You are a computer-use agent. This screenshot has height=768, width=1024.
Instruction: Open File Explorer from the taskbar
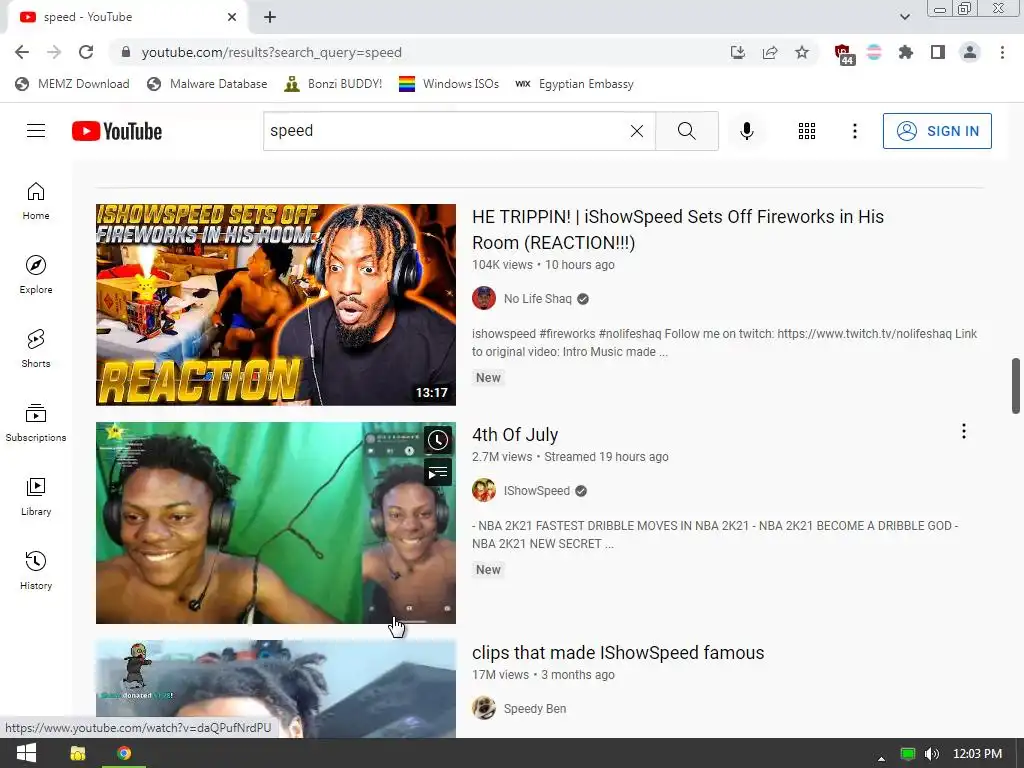[x=78, y=754]
